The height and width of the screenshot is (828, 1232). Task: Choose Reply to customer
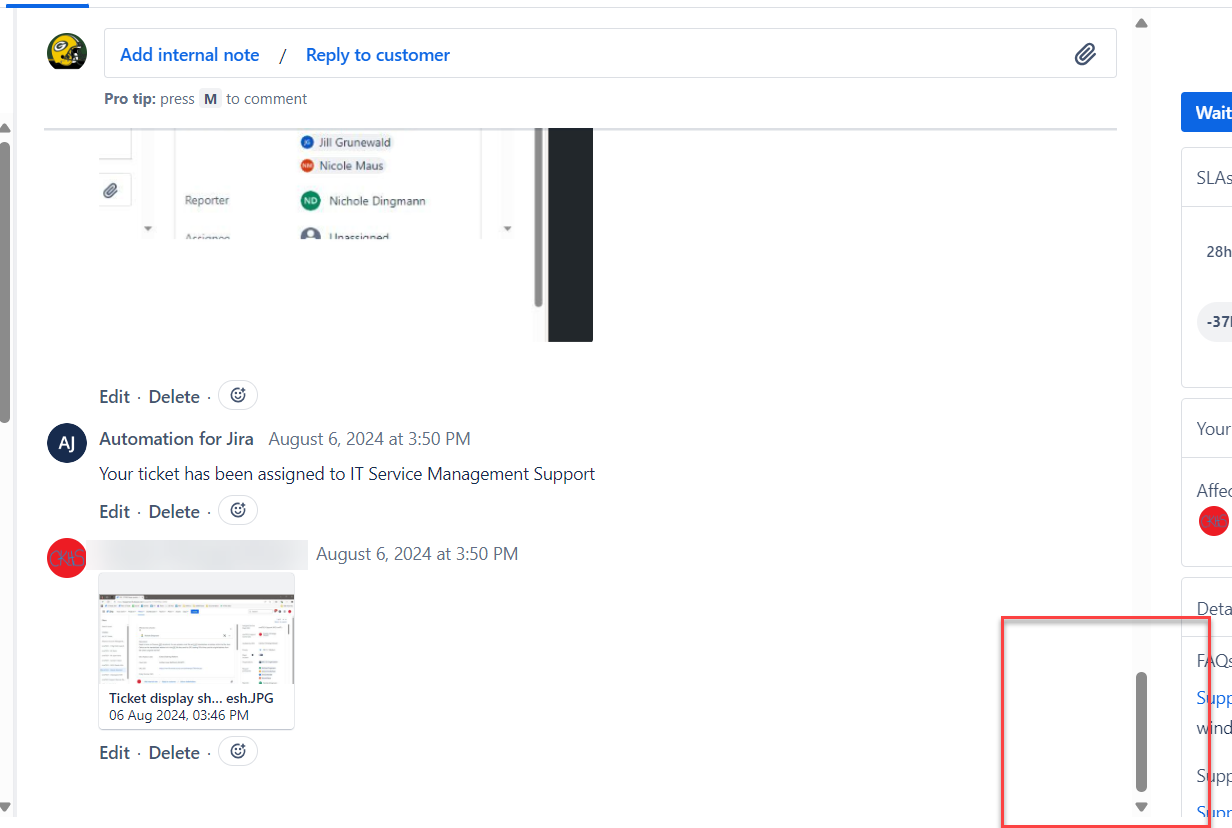[378, 55]
